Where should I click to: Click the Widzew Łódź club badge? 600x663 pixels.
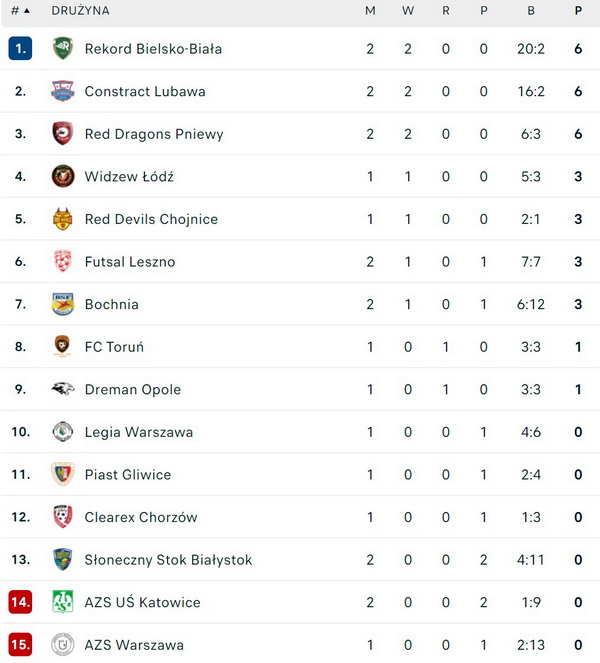pyautogui.click(x=63, y=176)
